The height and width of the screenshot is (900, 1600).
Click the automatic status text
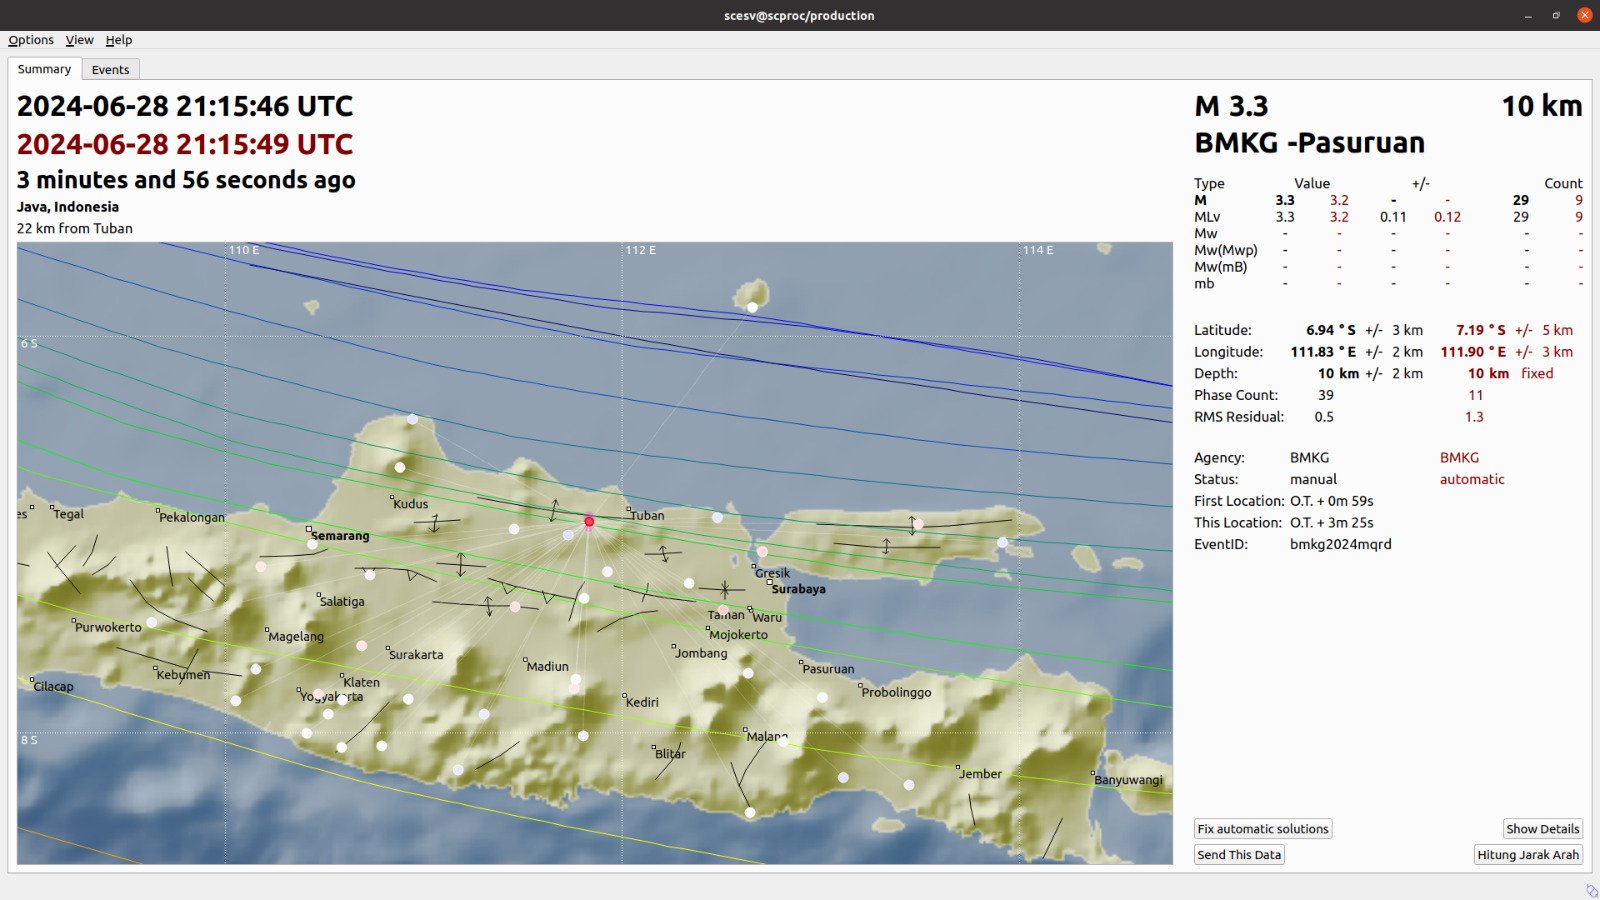point(1472,479)
